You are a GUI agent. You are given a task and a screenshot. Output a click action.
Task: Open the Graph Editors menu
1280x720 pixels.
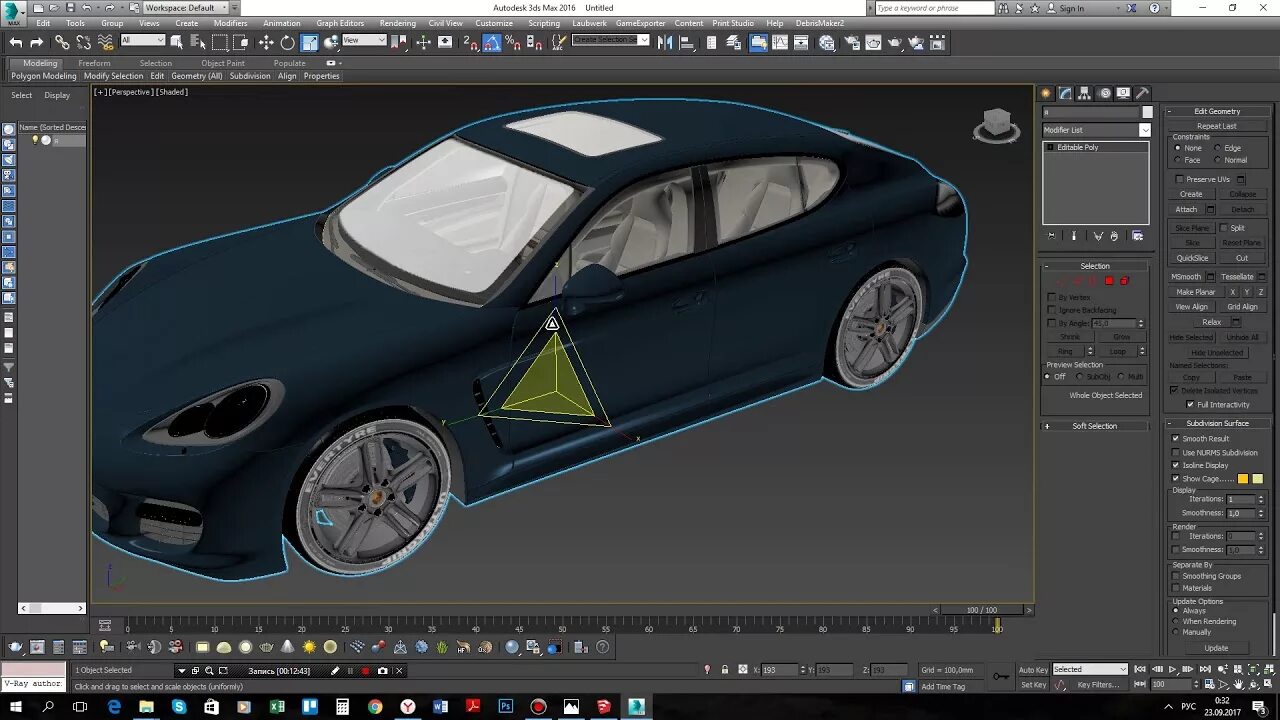coord(340,23)
